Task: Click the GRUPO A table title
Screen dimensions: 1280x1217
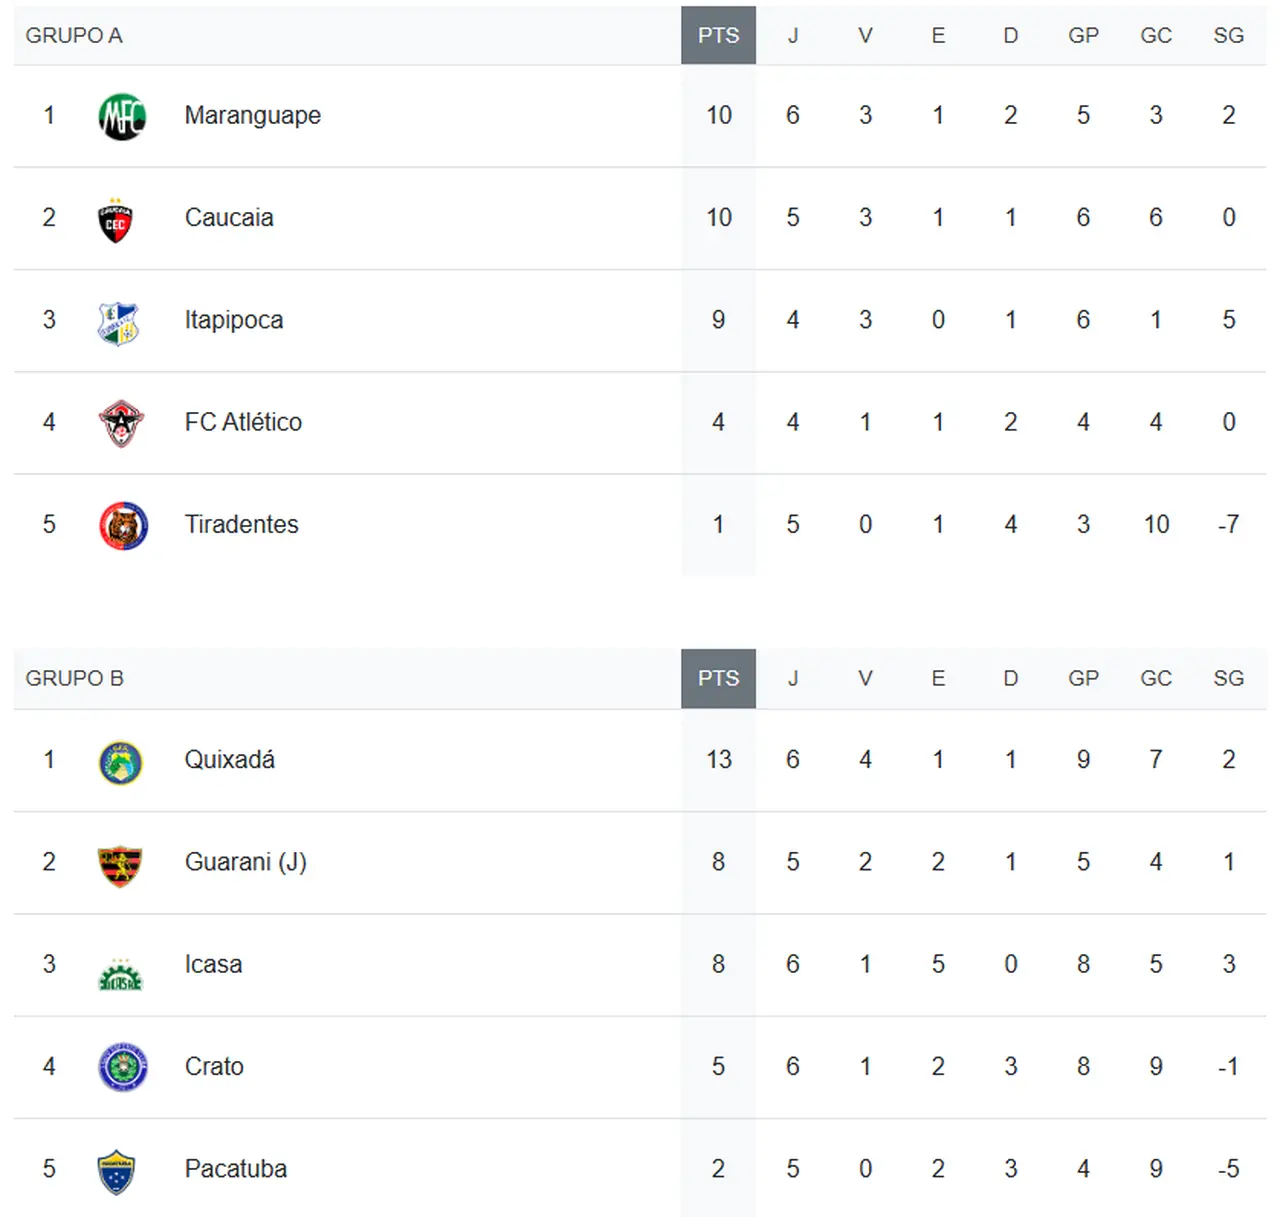Action: pyautogui.click(x=74, y=36)
